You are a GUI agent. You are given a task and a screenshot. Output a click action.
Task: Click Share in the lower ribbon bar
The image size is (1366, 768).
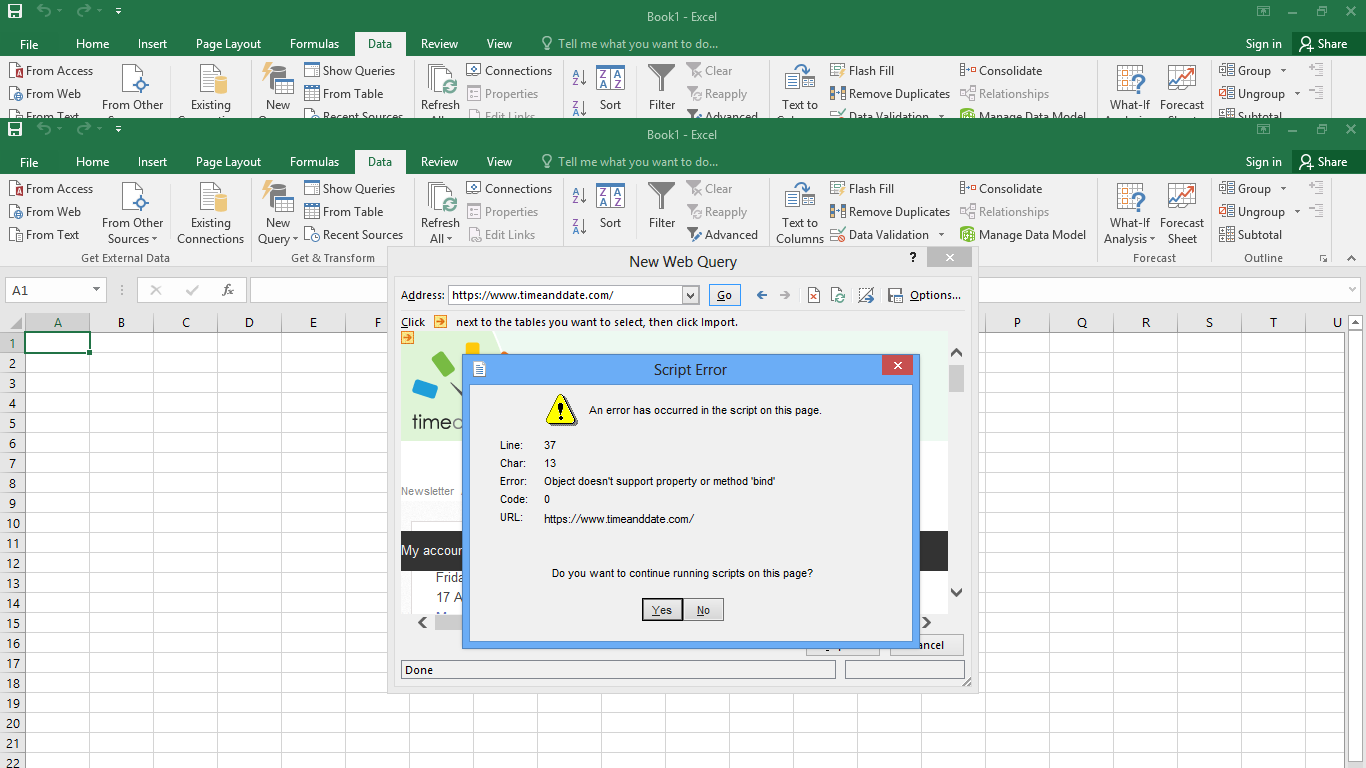[1322, 162]
